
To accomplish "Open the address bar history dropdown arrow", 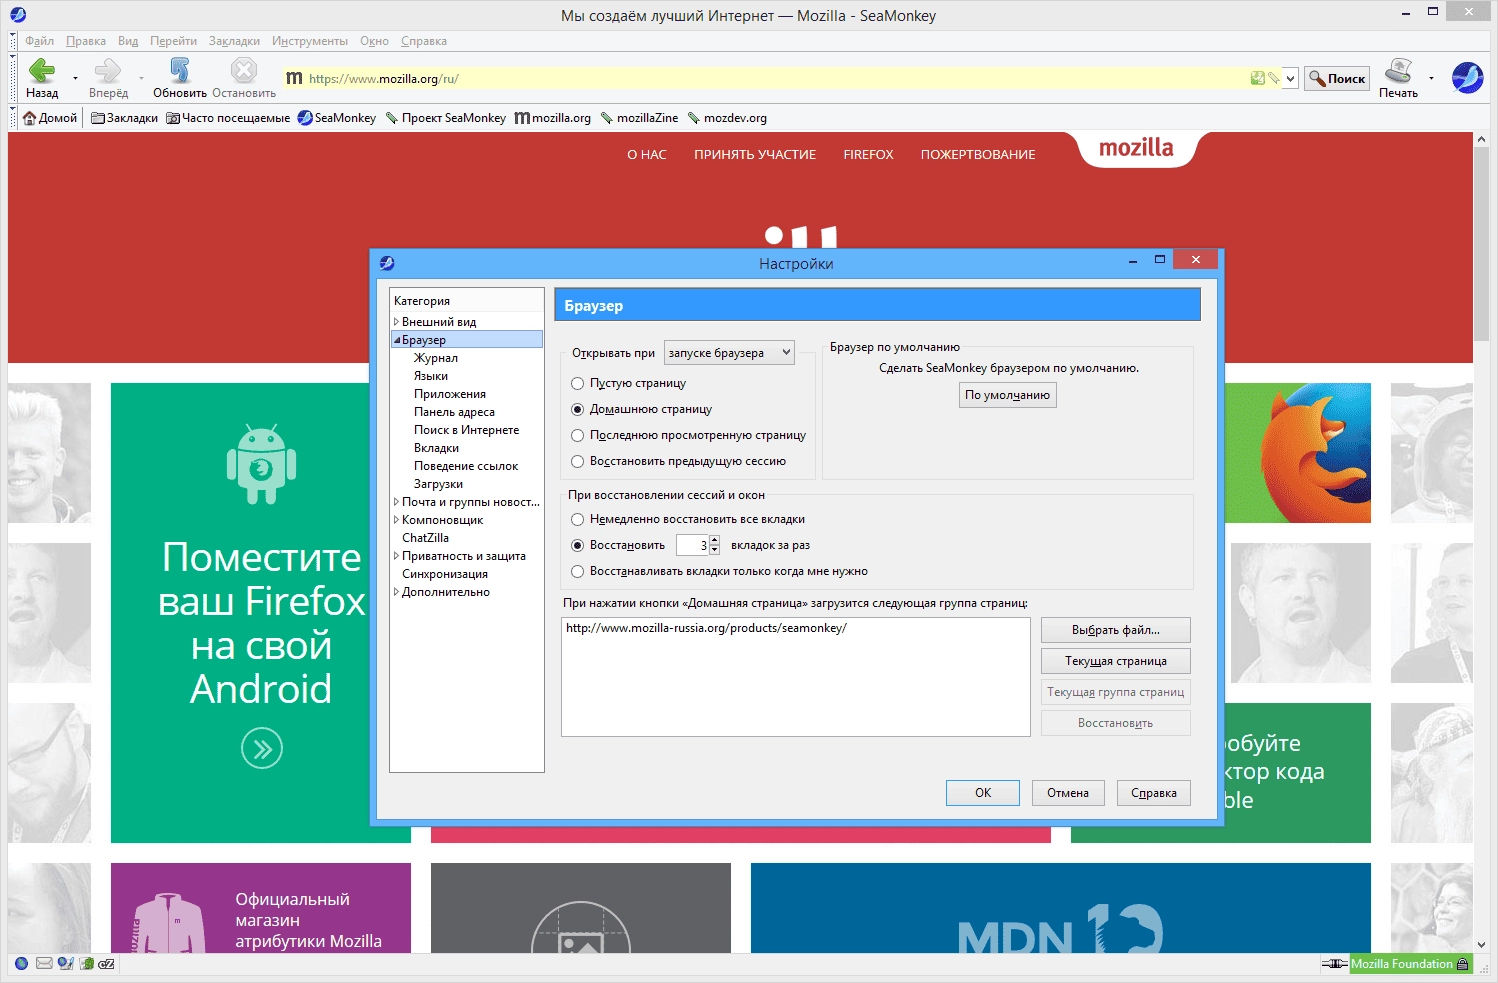I will (x=1290, y=78).
